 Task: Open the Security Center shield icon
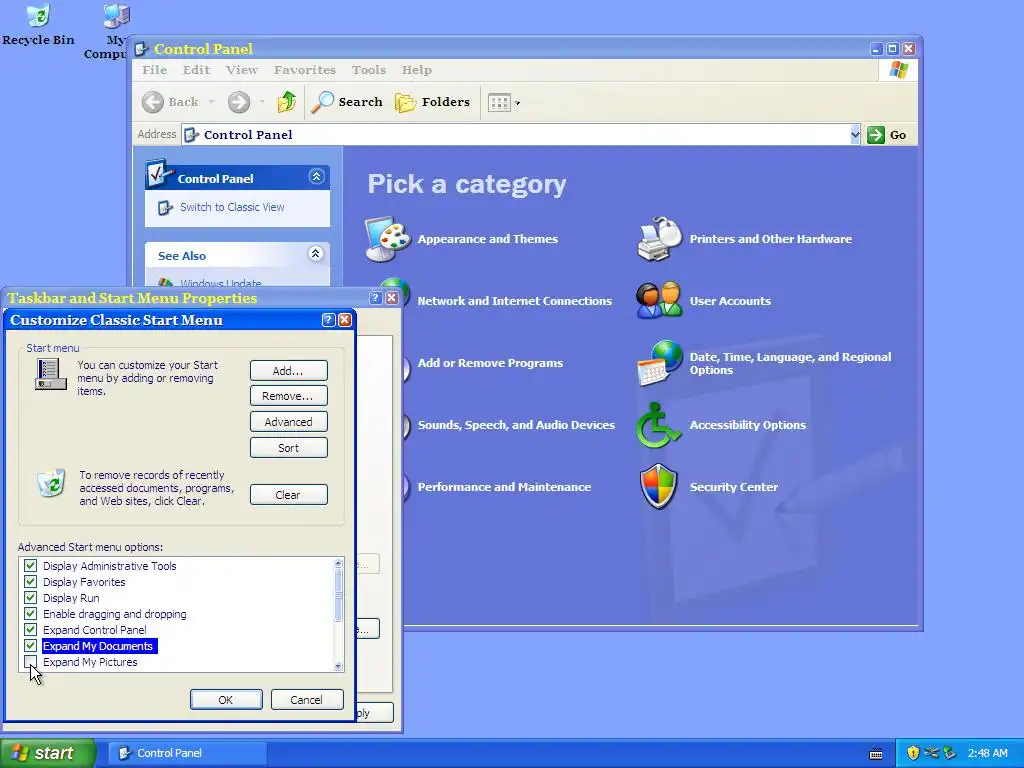tap(659, 487)
